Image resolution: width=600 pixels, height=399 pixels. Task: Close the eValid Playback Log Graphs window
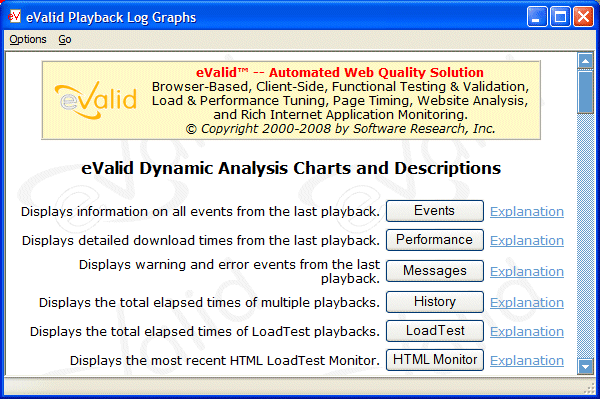point(583,17)
